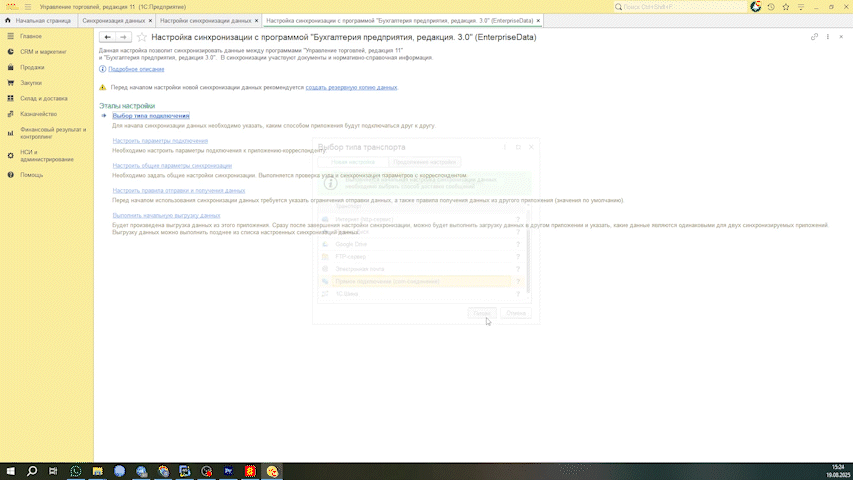This screenshot has width=854, height=480.
Task: Open the notifications icon in the title bar
Action: pyautogui.click(x=755, y=7)
